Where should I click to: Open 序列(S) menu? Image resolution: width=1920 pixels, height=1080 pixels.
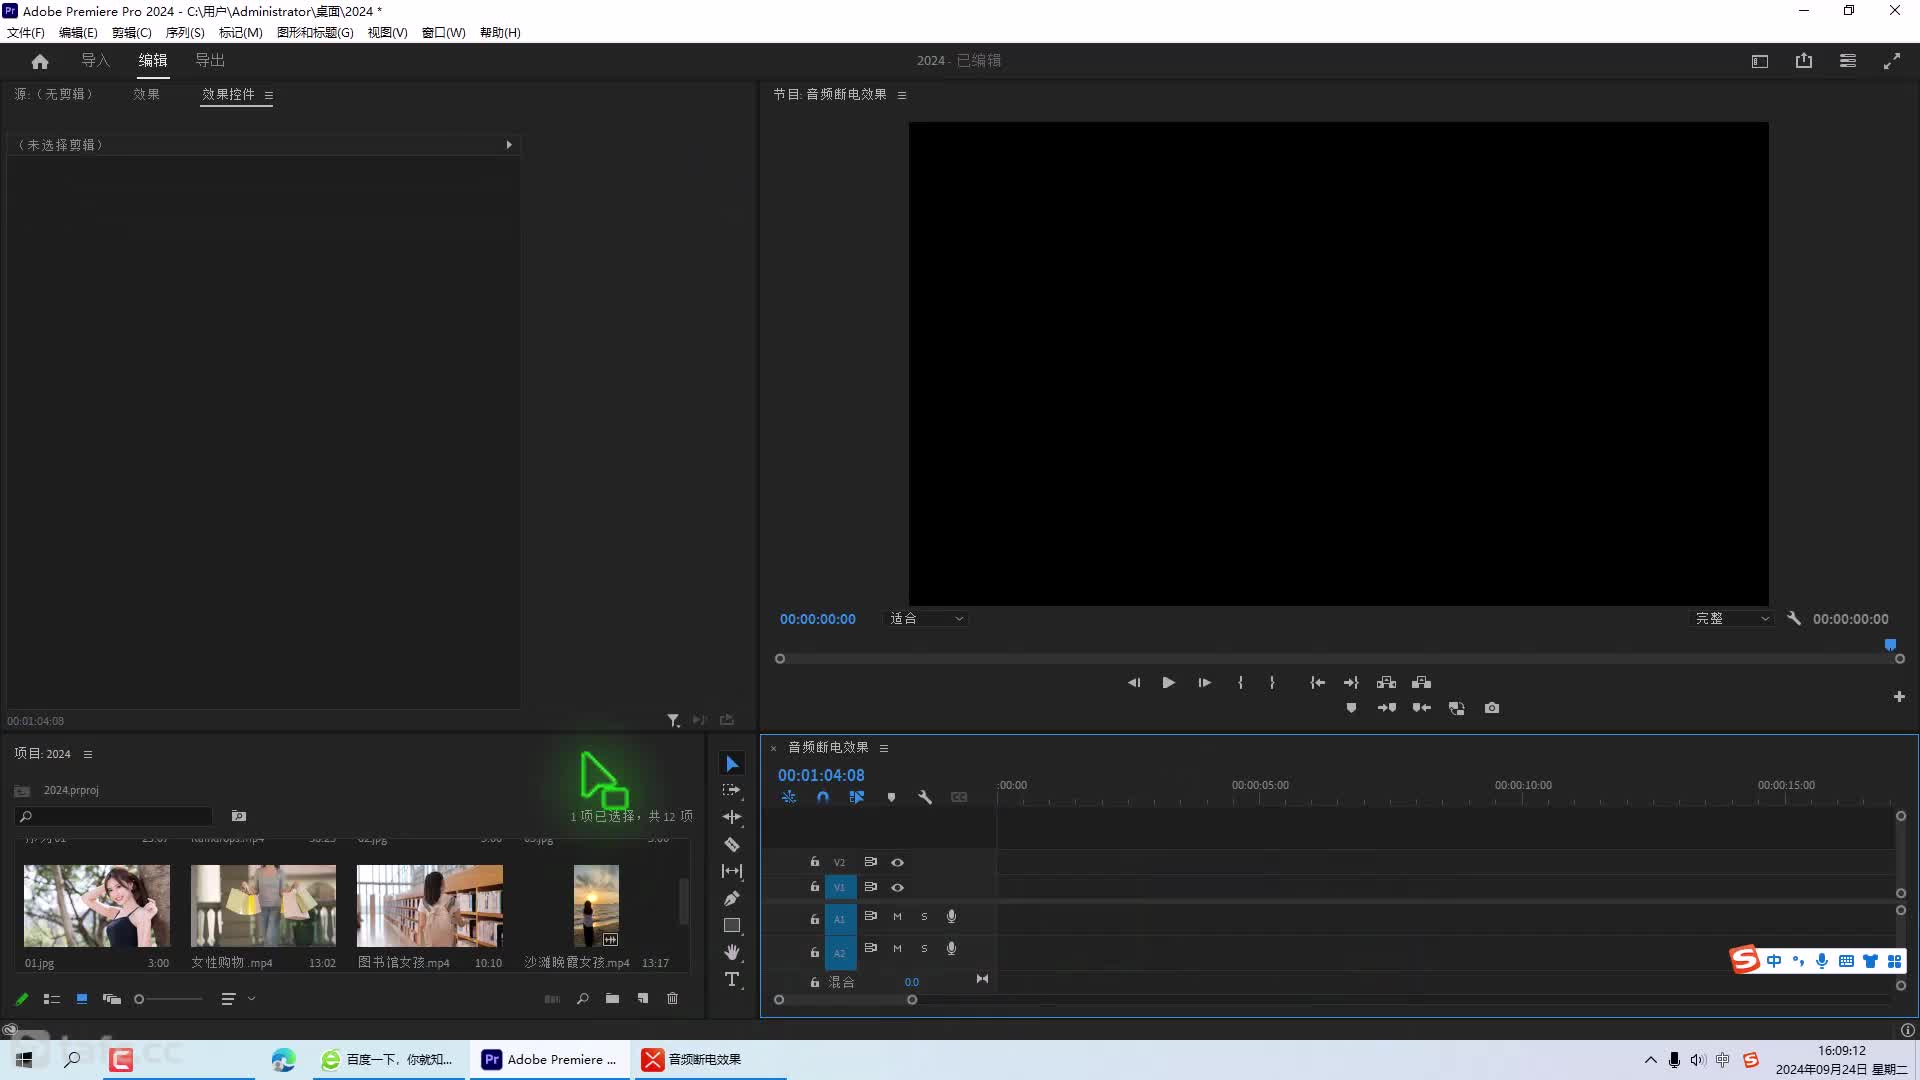[185, 33]
